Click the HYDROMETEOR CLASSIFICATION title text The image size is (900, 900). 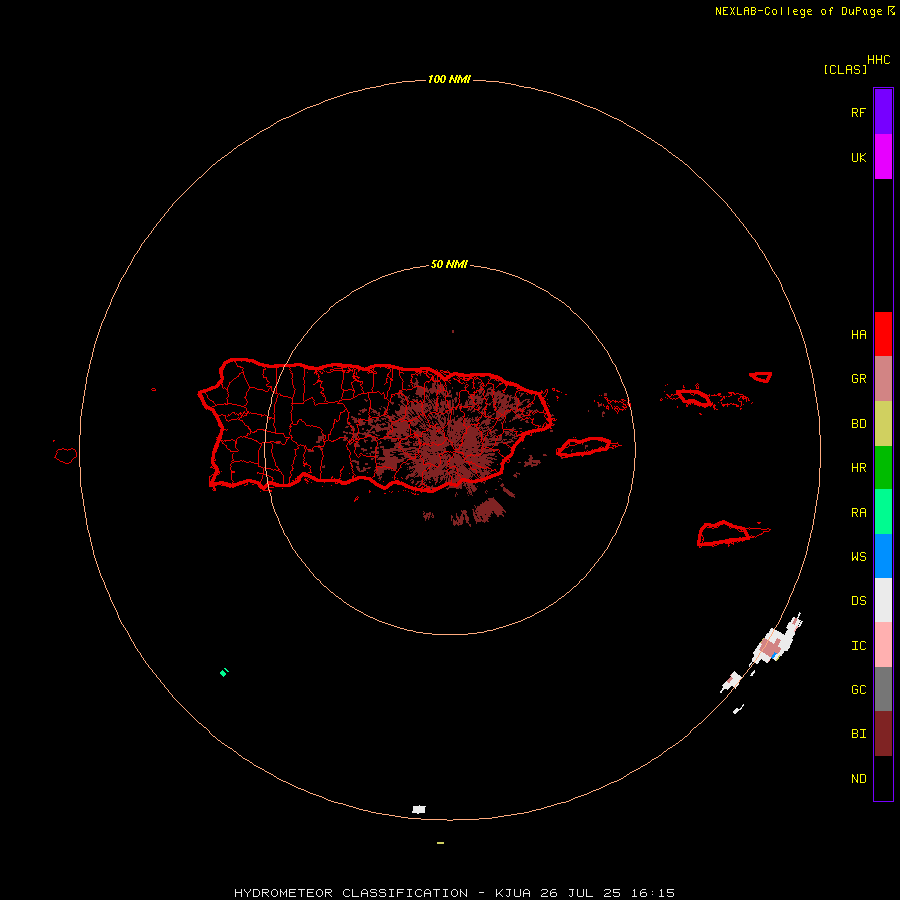(350, 893)
